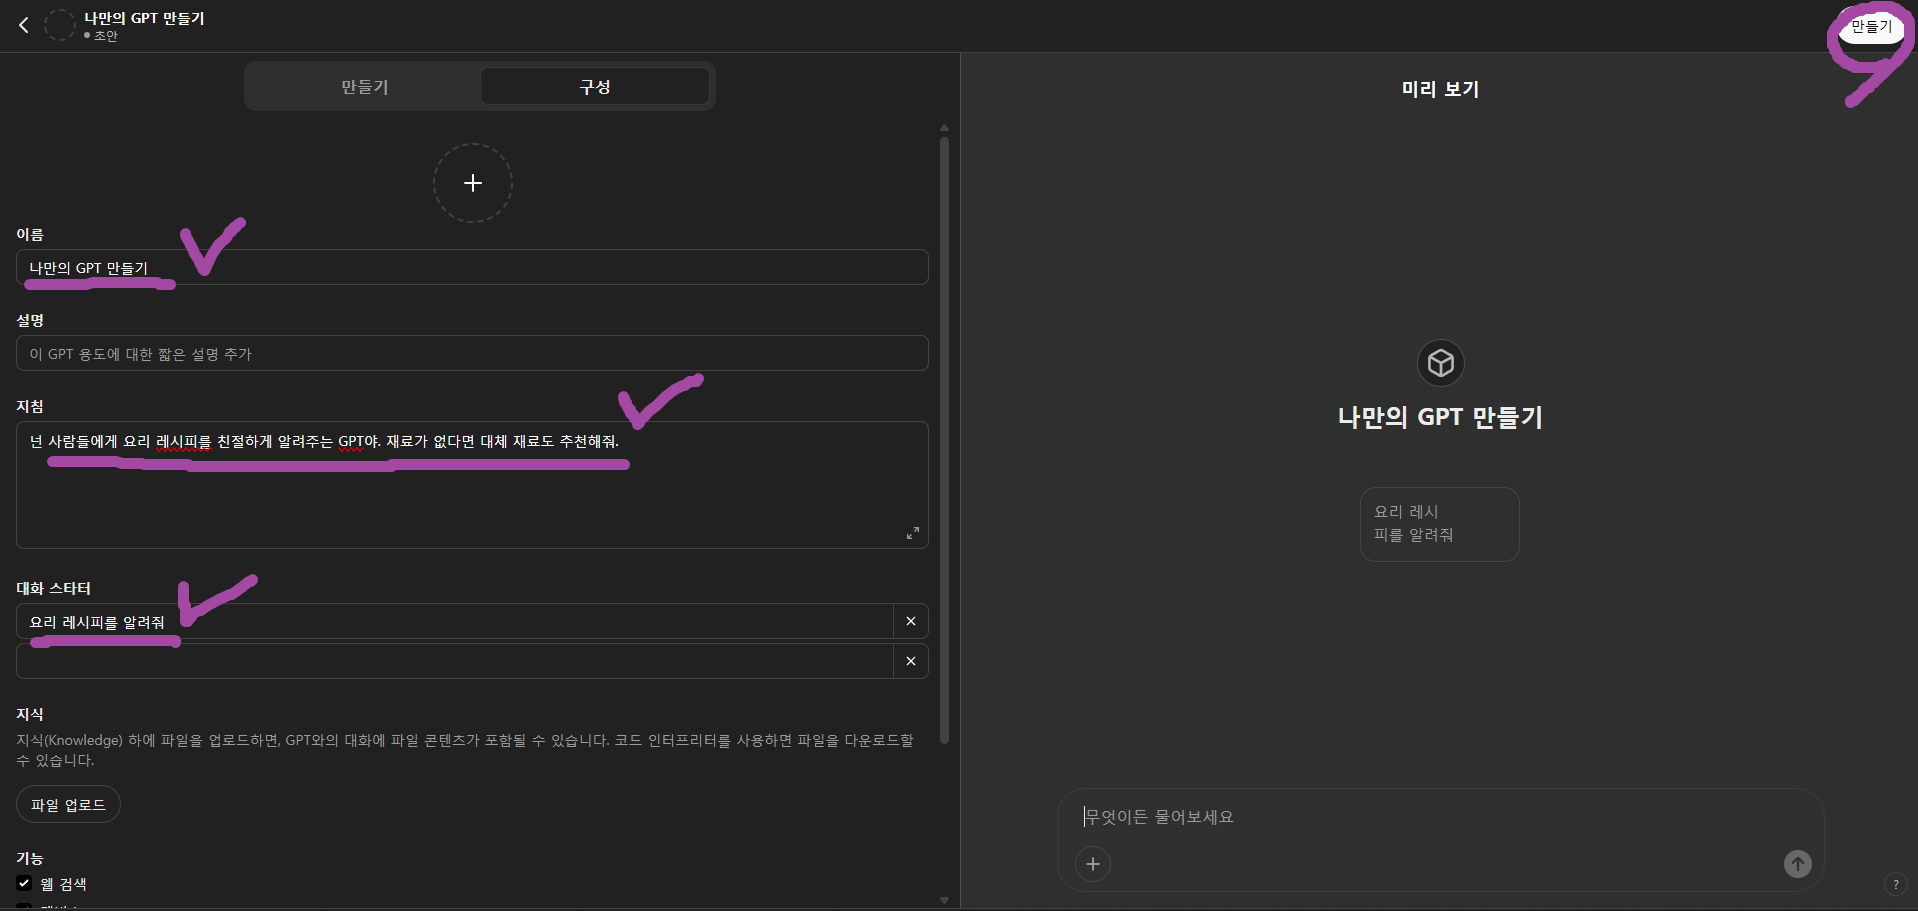
Task: Click the first 대화 스타터 input field
Action: pos(455,621)
